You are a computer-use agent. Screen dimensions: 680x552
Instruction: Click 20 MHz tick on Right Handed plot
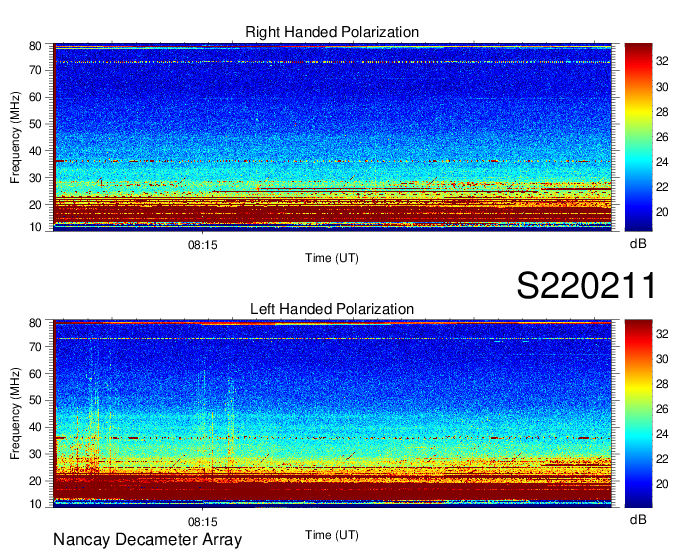click(35, 205)
